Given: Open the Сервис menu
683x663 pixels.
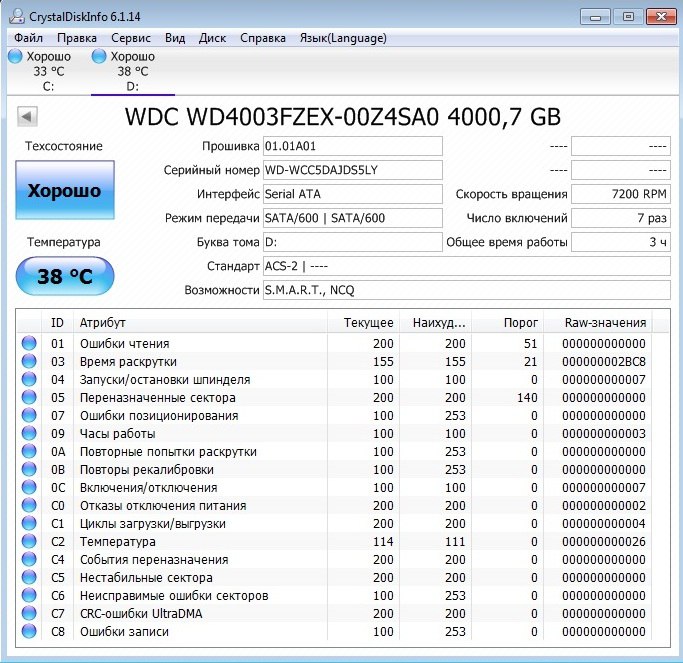Looking at the screenshot, I should (131, 38).
